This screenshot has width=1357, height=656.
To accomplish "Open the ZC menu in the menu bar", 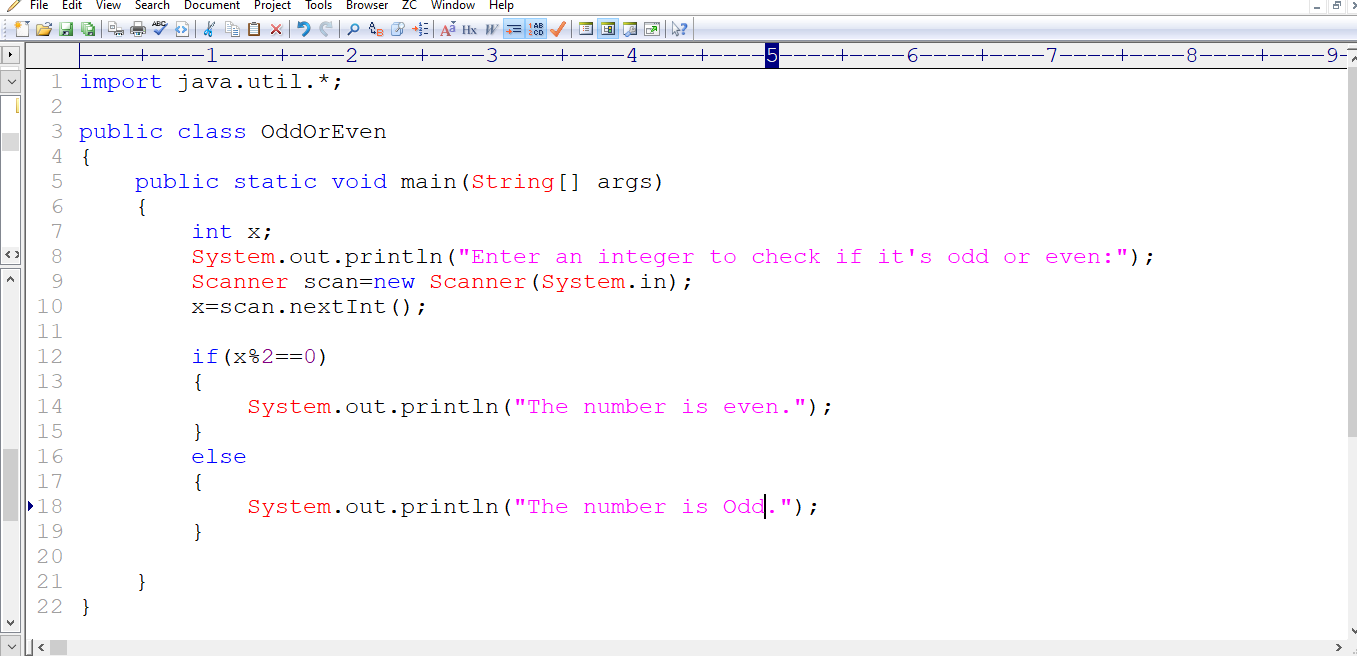I will [409, 6].
